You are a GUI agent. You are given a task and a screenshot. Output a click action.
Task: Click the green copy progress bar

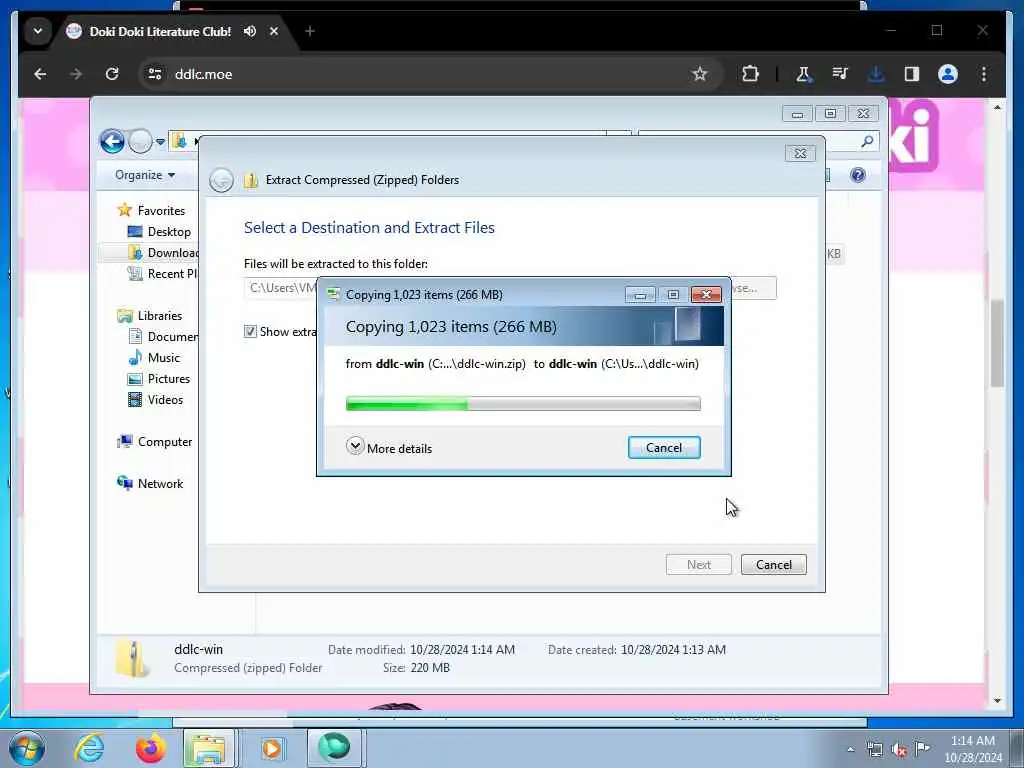pos(523,404)
